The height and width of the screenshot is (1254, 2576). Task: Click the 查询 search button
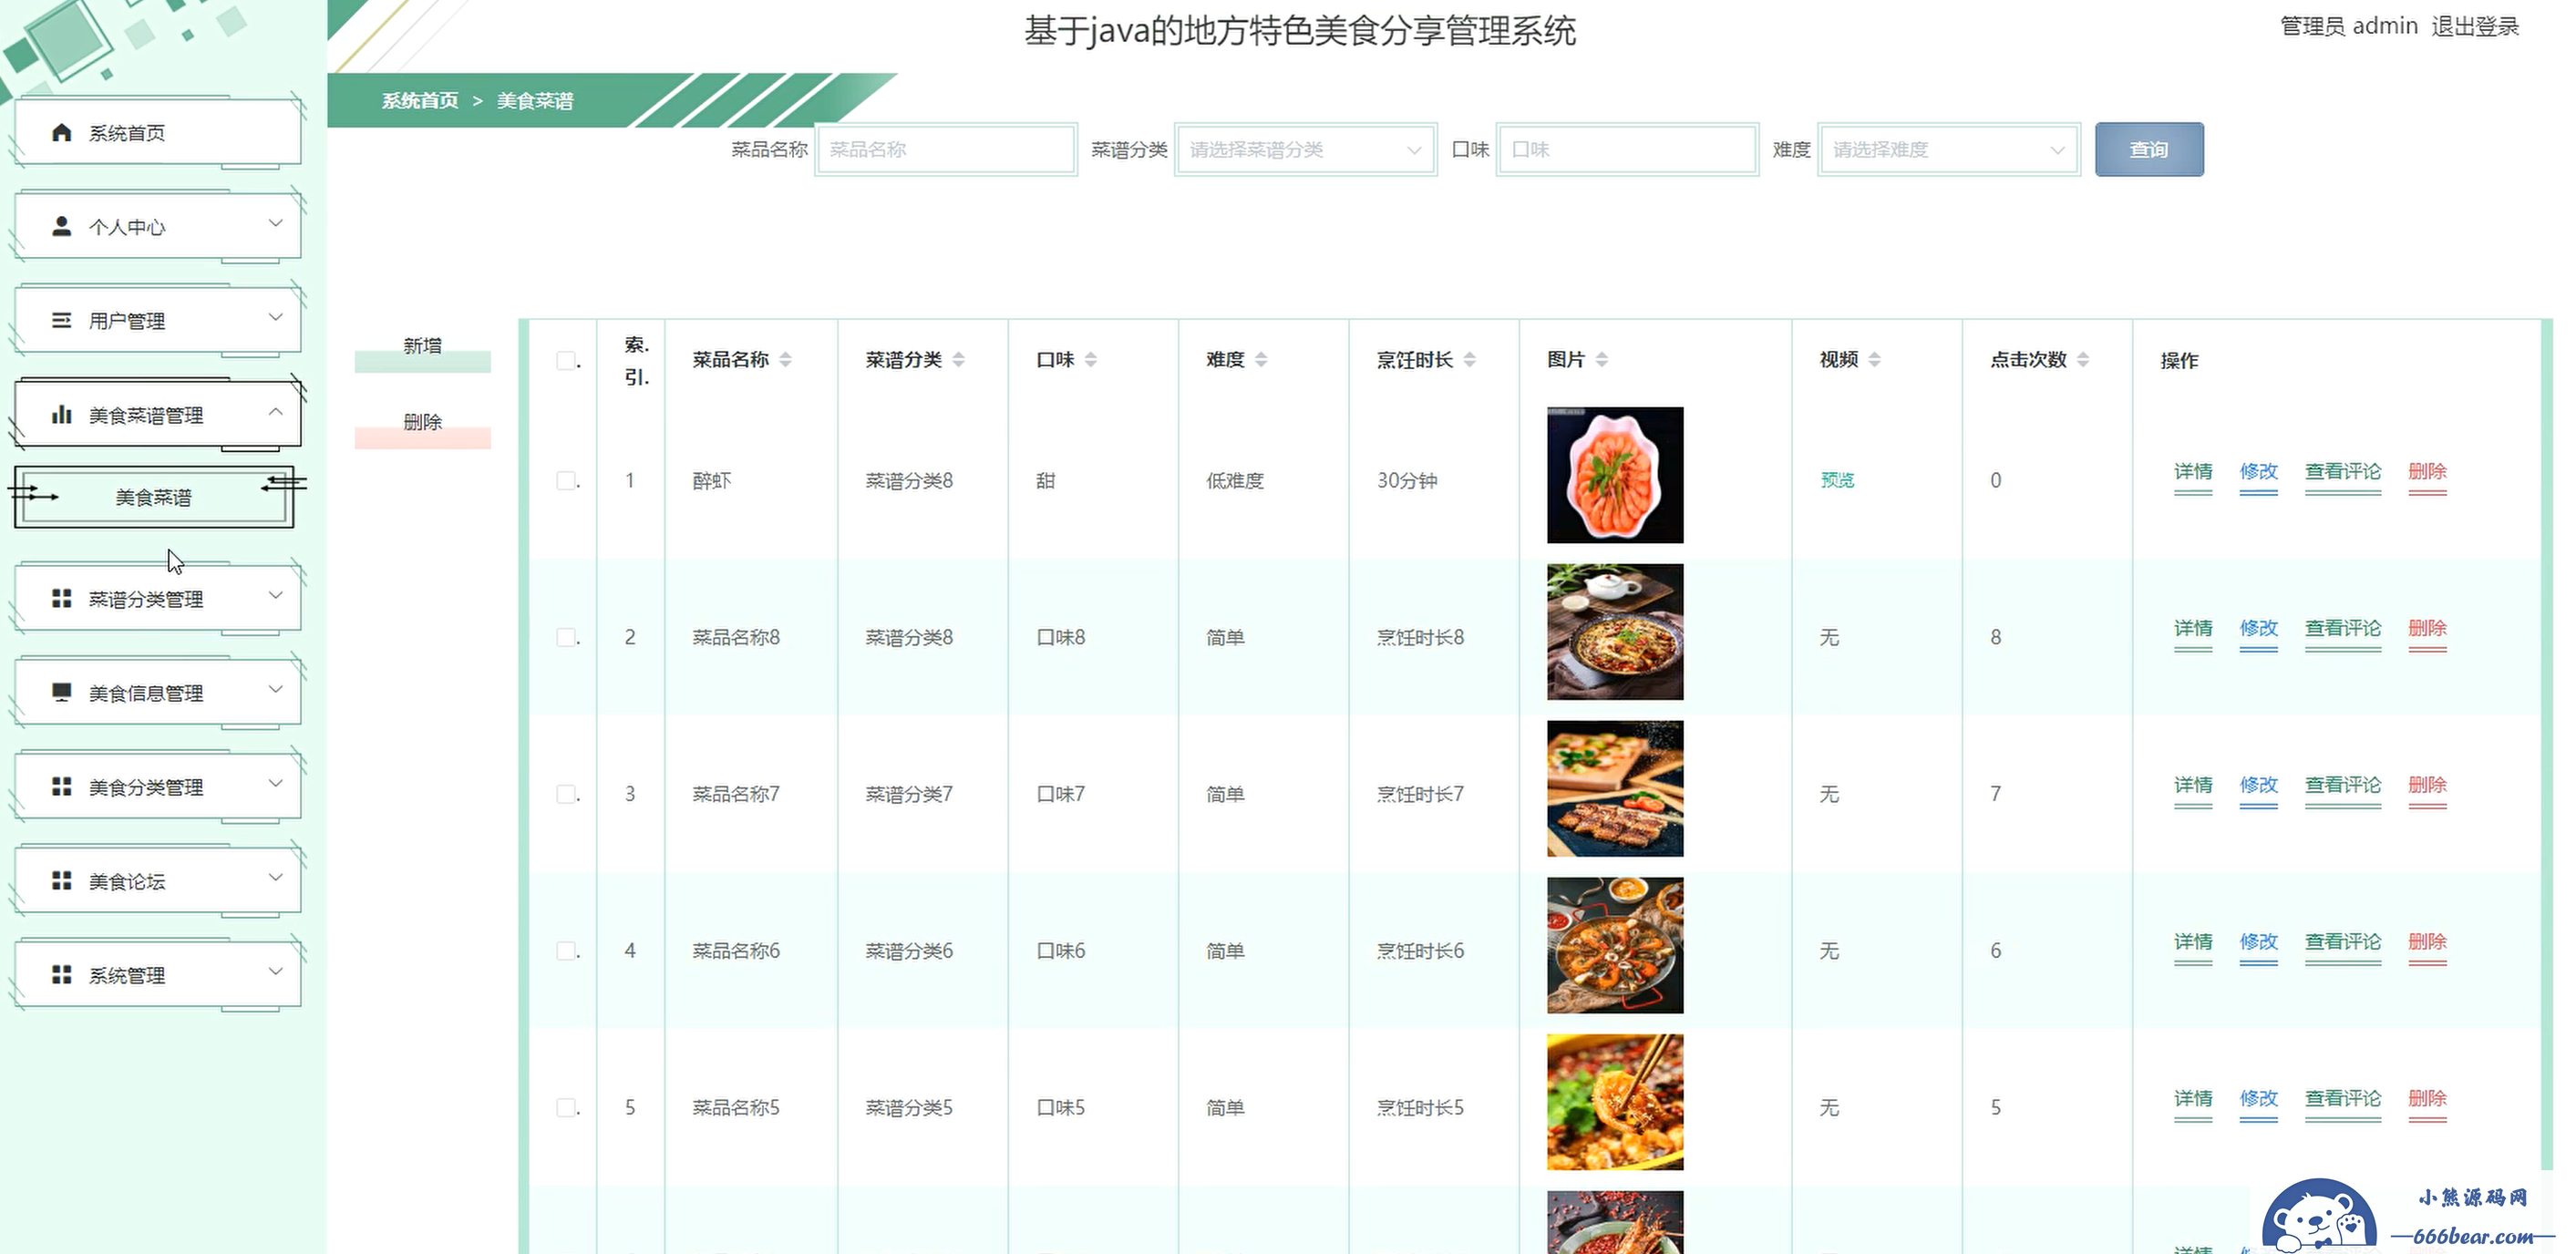(x=2149, y=150)
